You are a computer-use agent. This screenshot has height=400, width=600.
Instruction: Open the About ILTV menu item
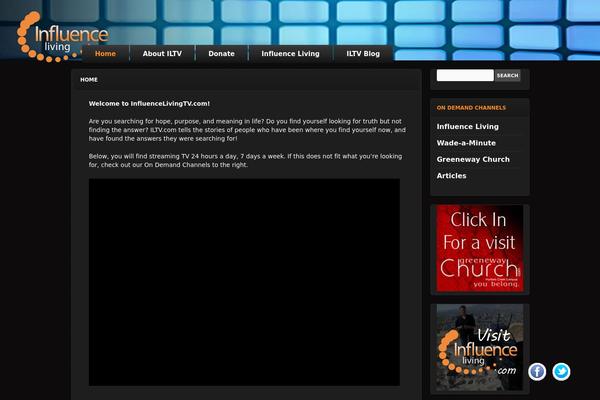[162, 54]
